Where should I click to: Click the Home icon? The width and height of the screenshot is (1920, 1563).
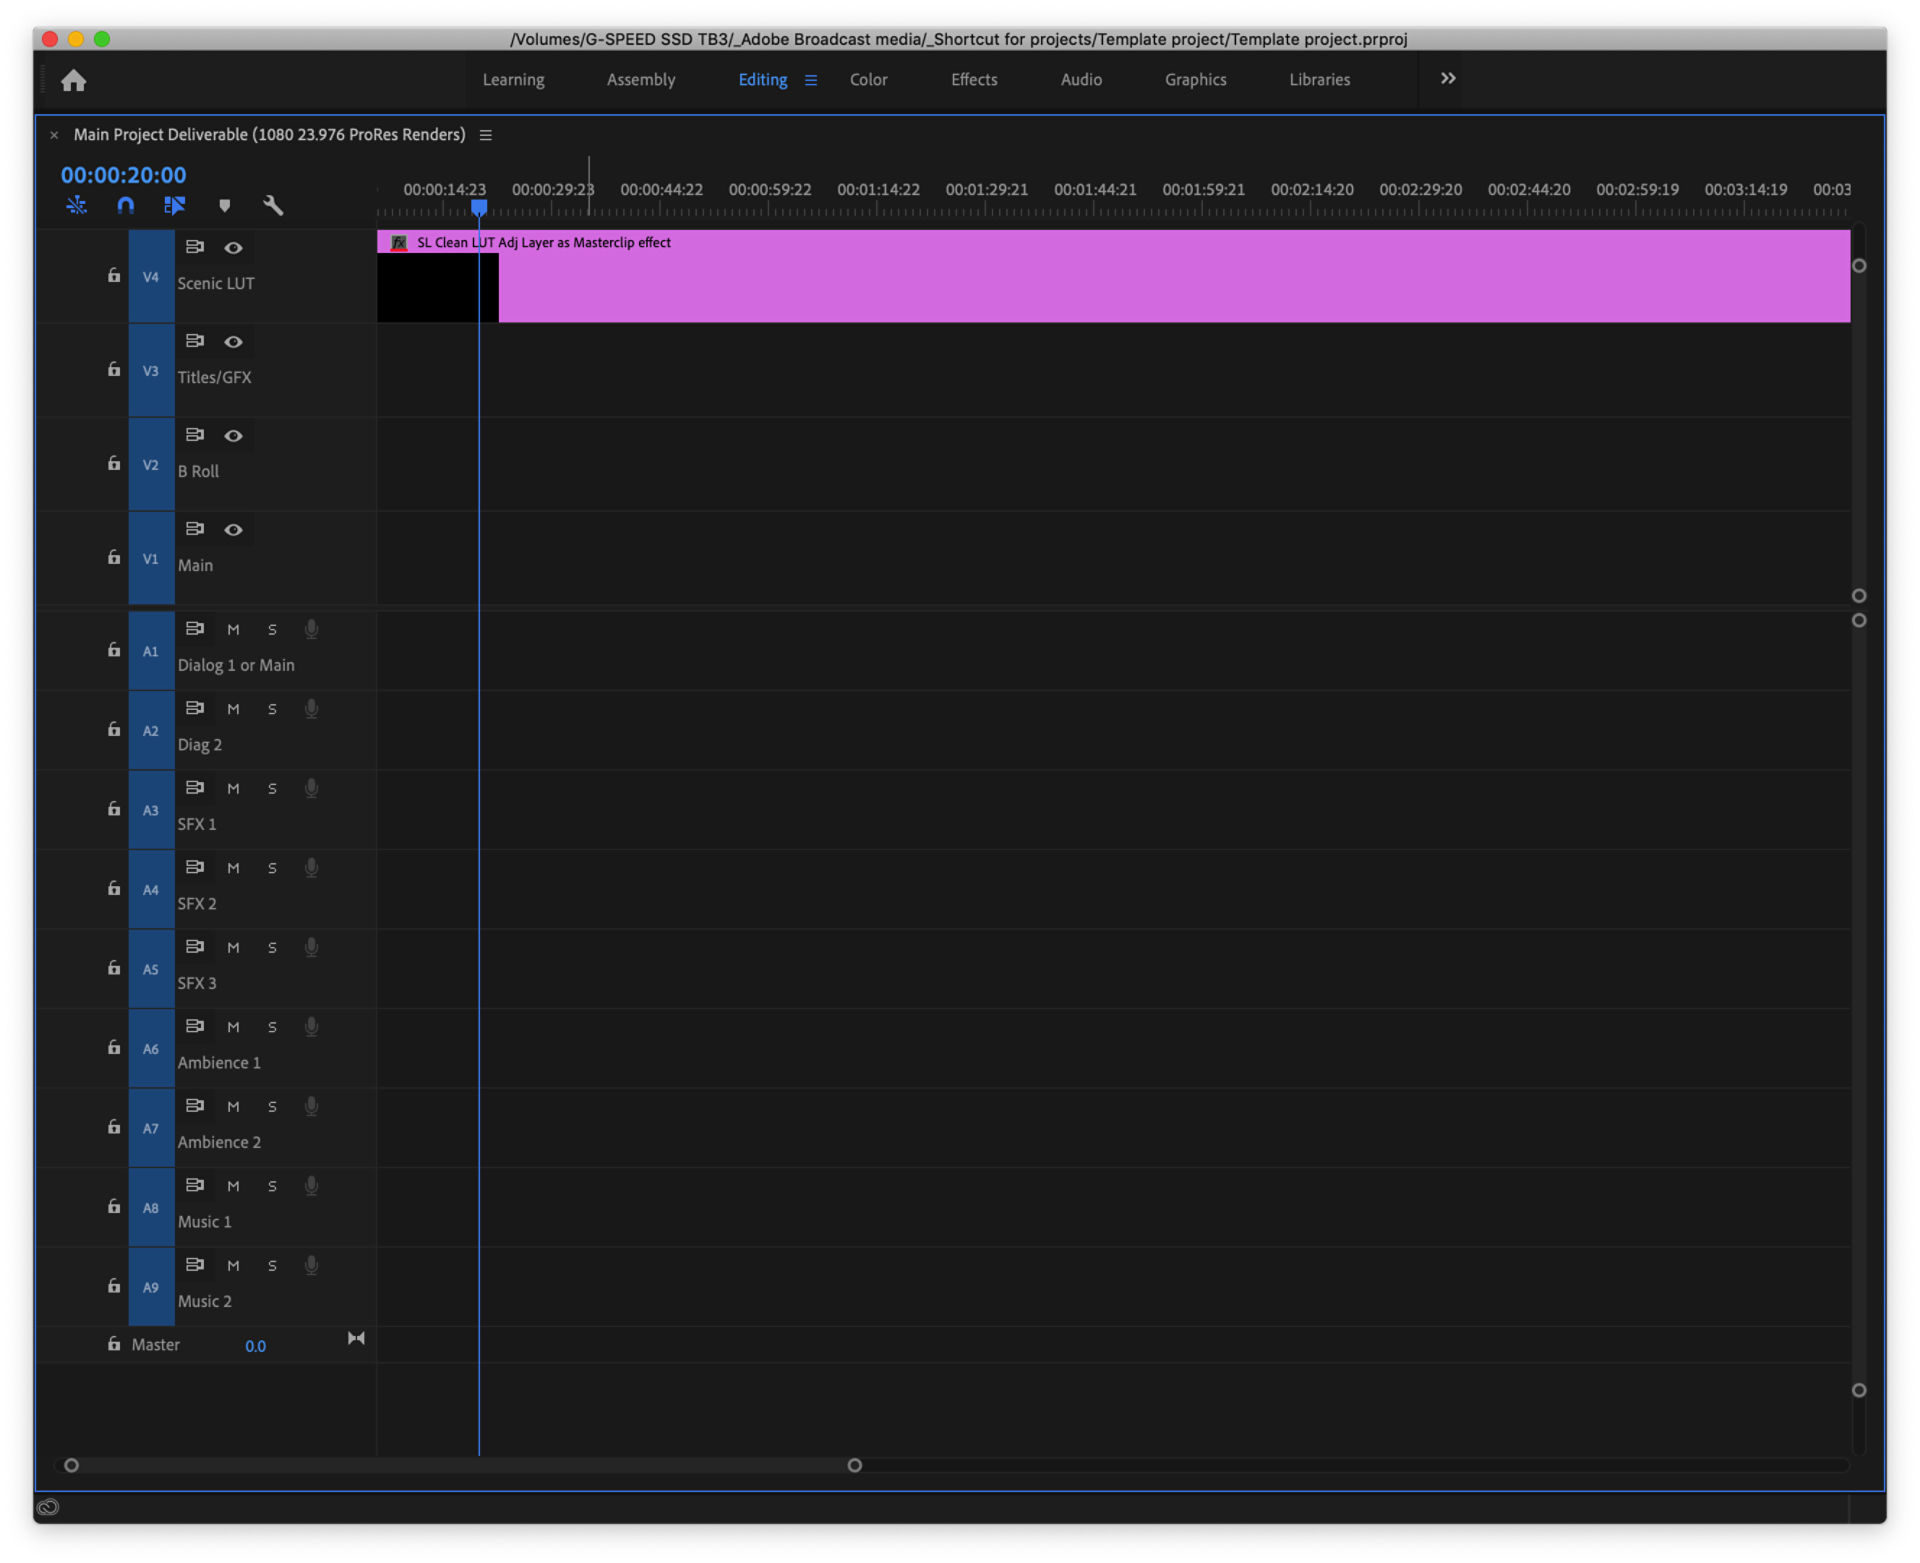click(73, 80)
